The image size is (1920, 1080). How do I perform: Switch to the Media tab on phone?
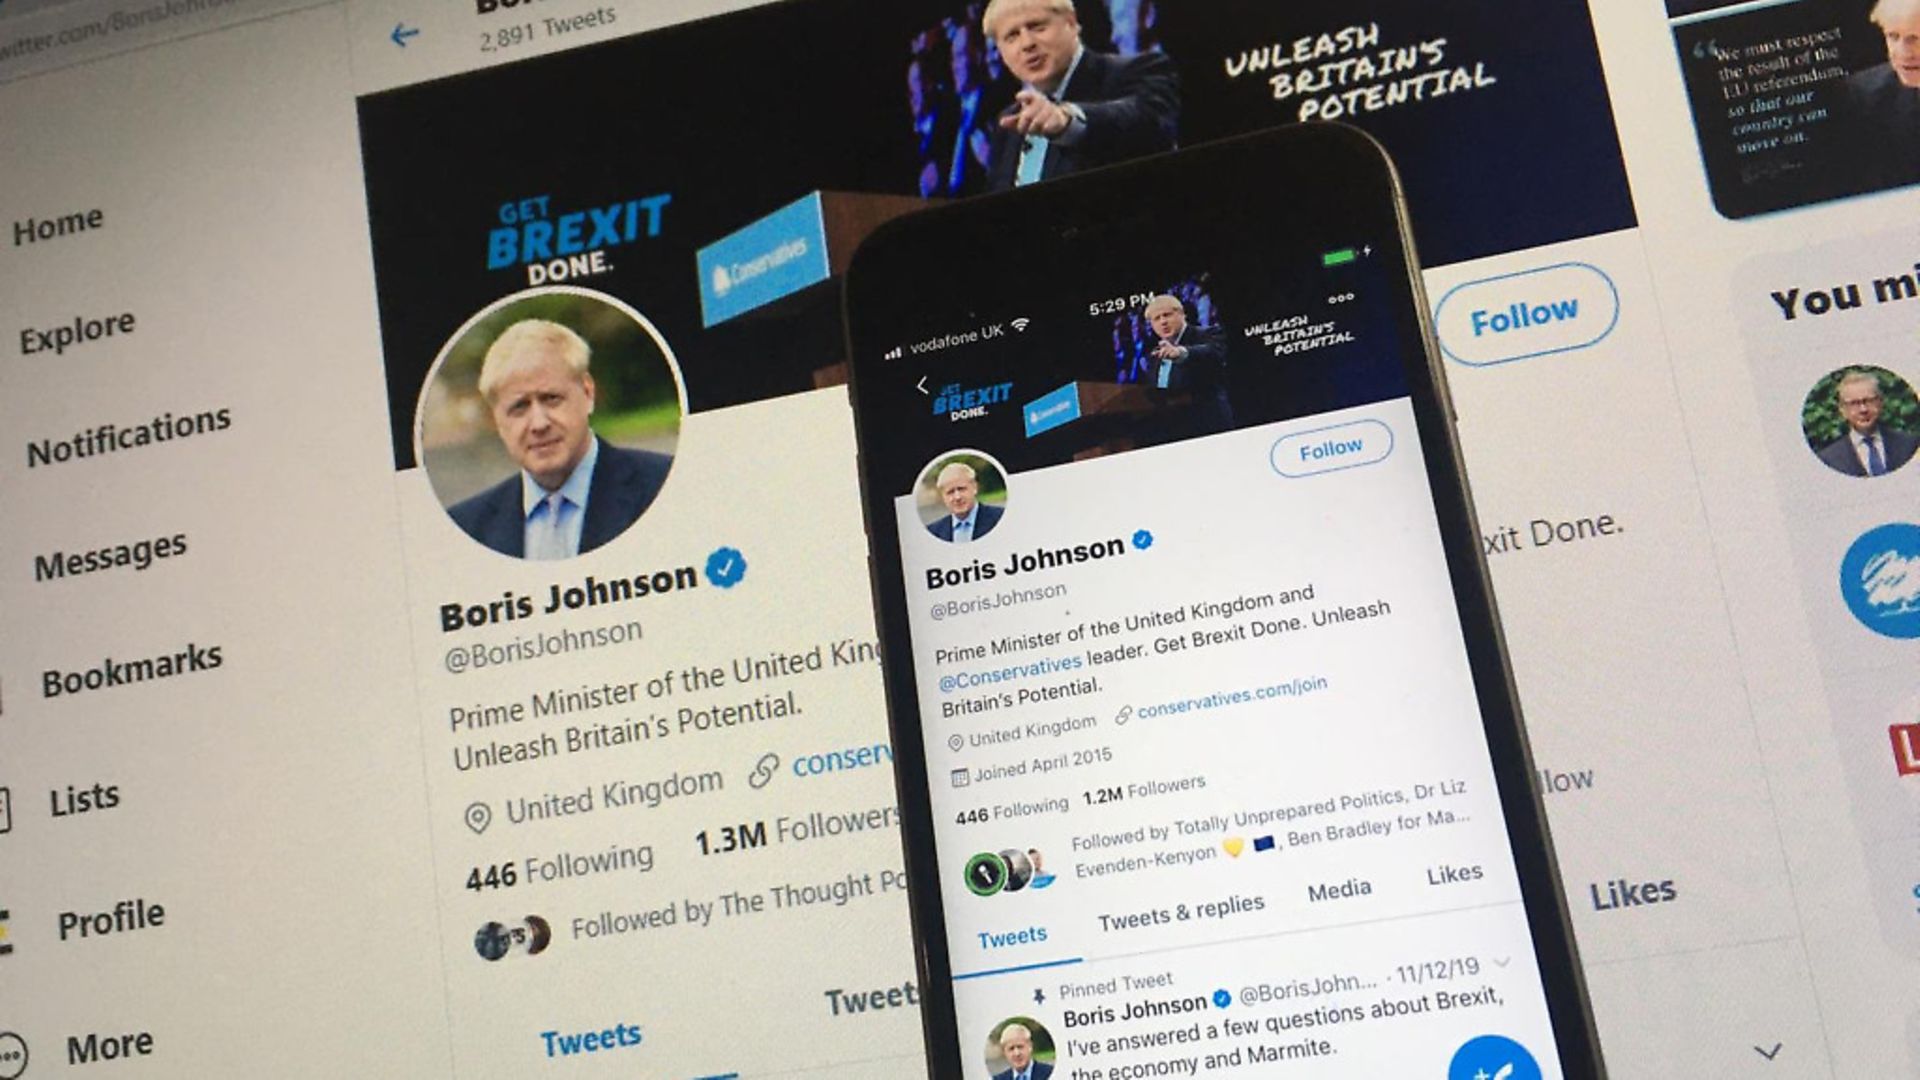click(x=1339, y=889)
